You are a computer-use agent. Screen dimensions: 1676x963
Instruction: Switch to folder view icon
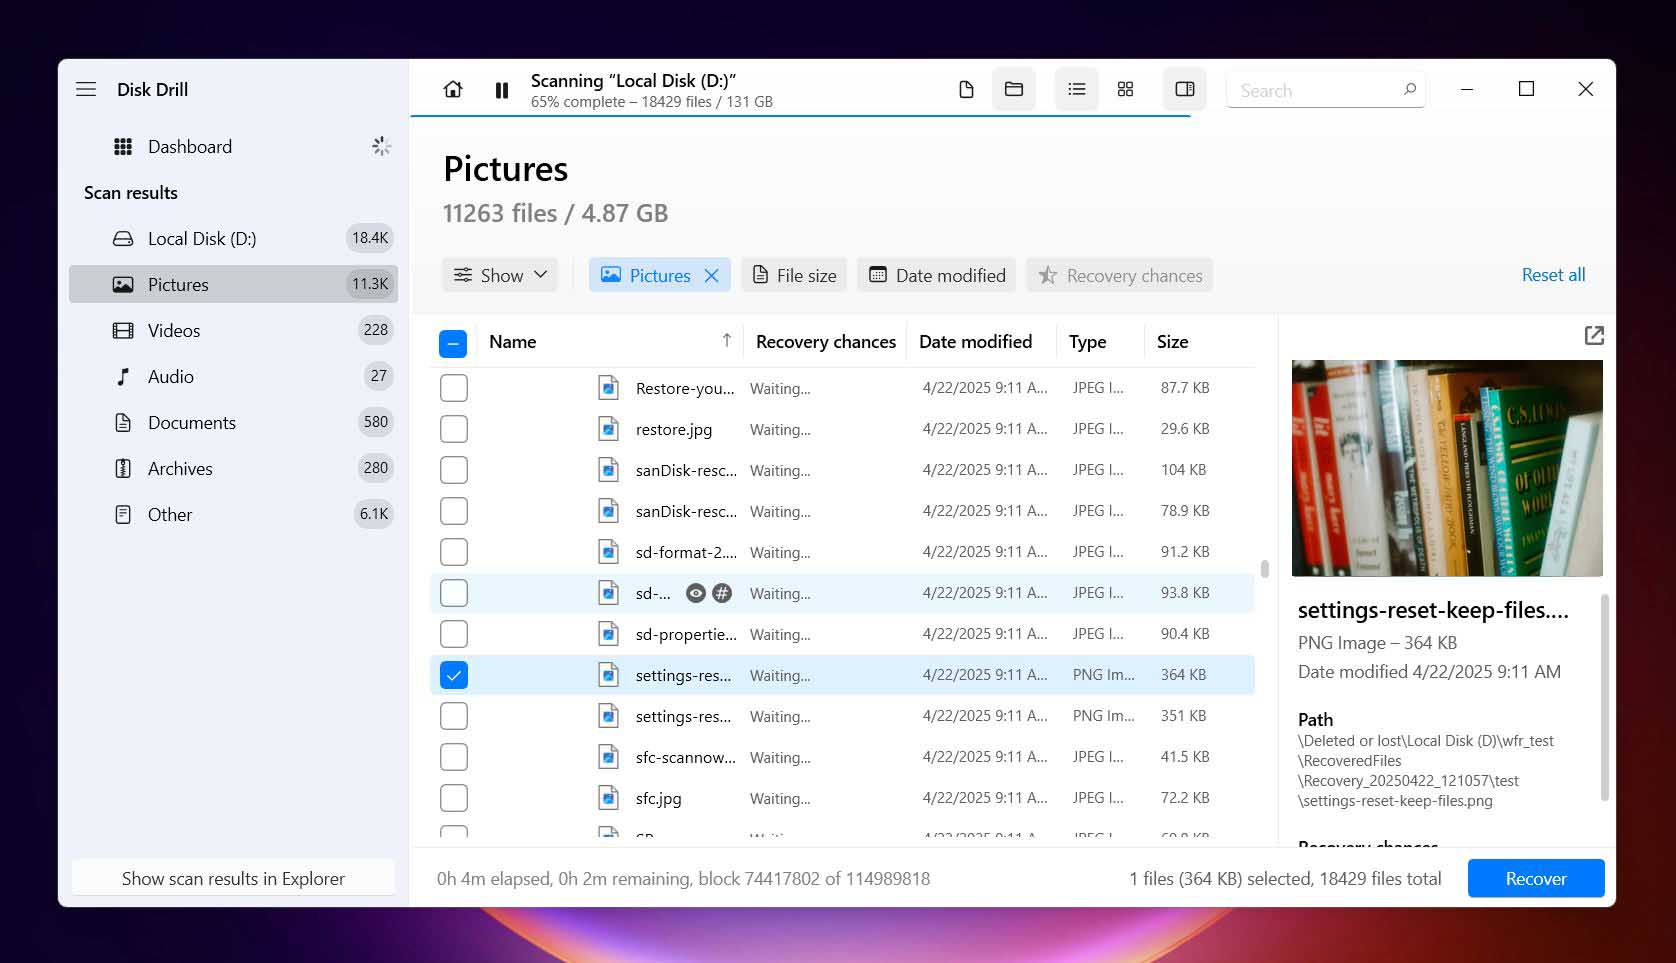tap(1014, 90)
